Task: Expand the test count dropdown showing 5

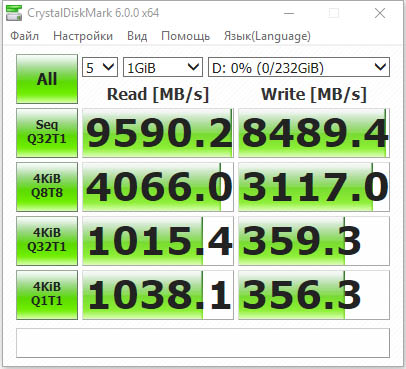Action: (x=100, y=68)
